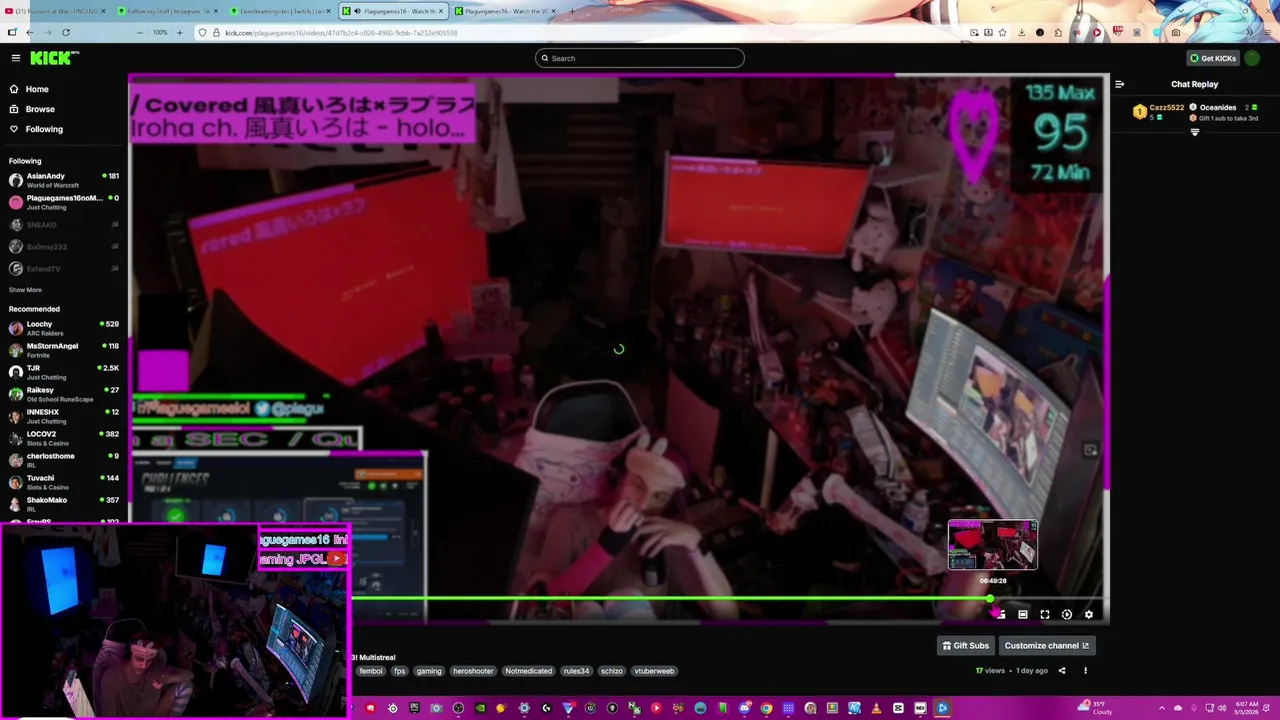Switch to the Livestreamingsites Twitch tab
Image resolution: width=1280 pixels, height=720 pixels.
(279, 11)
